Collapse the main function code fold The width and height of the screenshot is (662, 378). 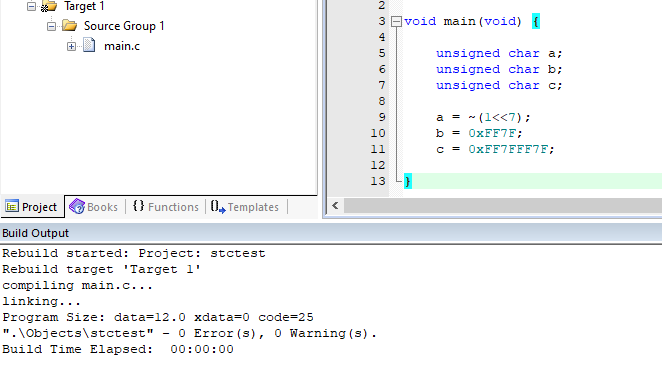point(396,22)
